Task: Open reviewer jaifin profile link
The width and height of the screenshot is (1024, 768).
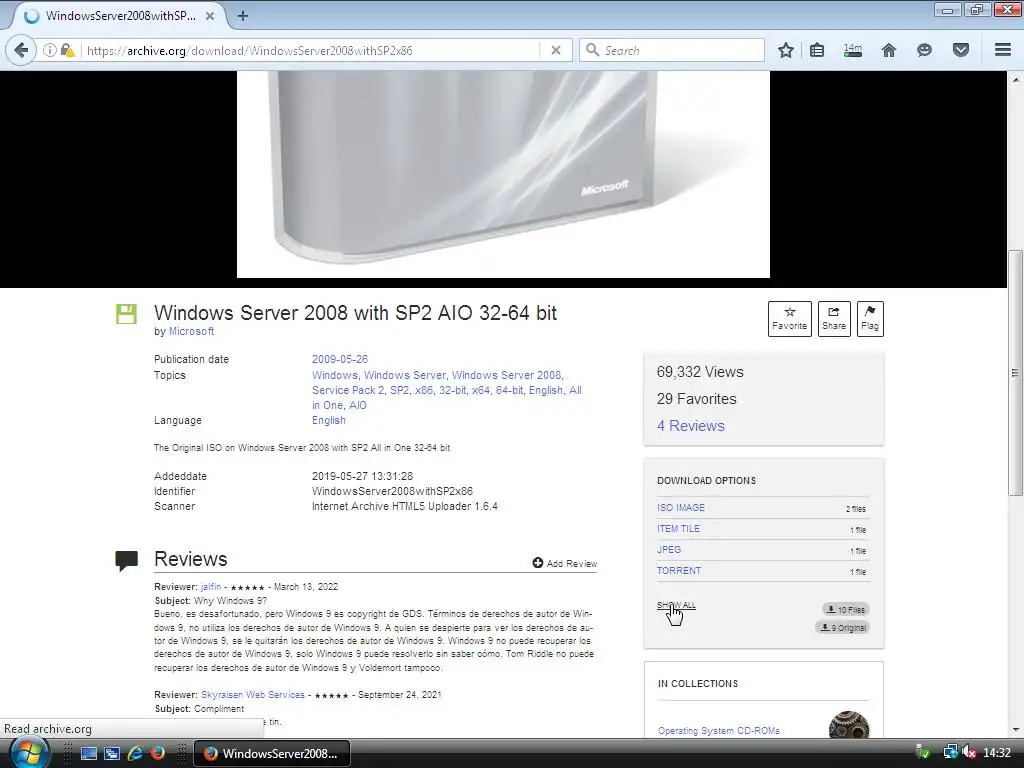Action: pyautogui.click(x=211, y=586)
